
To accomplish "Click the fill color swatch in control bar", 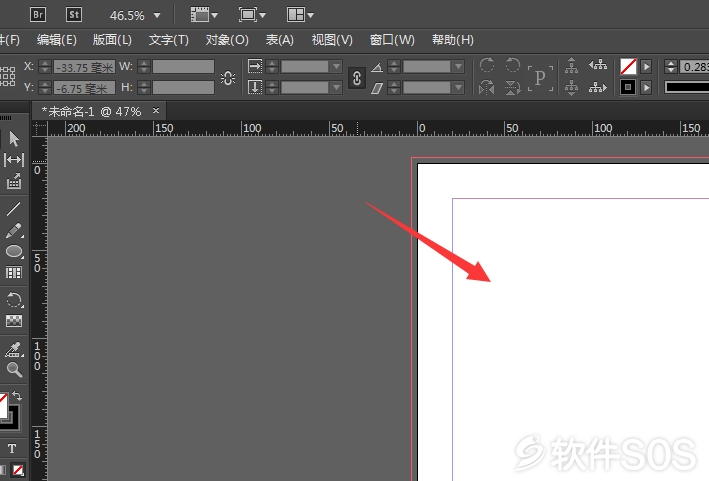I will point(628,67).
